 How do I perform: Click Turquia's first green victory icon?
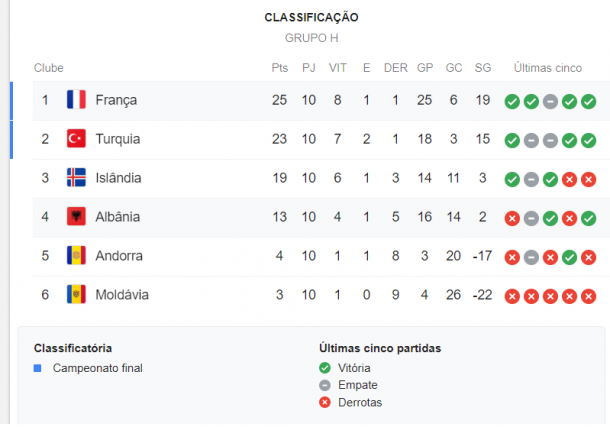click(512, 141)
